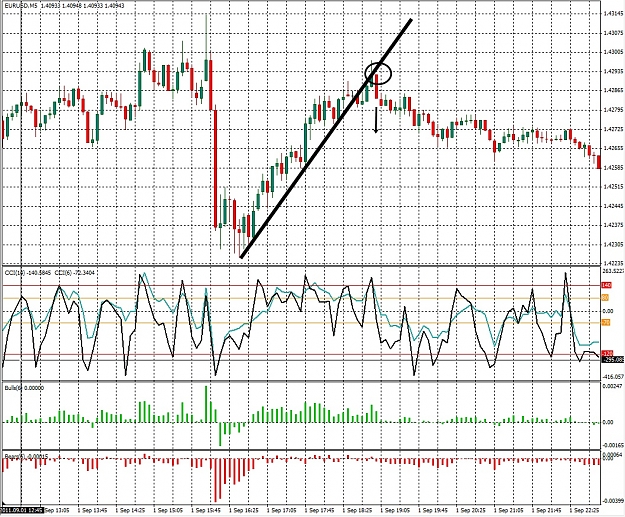This screenshot has width=625, height=517.
Task: Select the orange 80 CCI level tag
Action: [x=605, y=298]
